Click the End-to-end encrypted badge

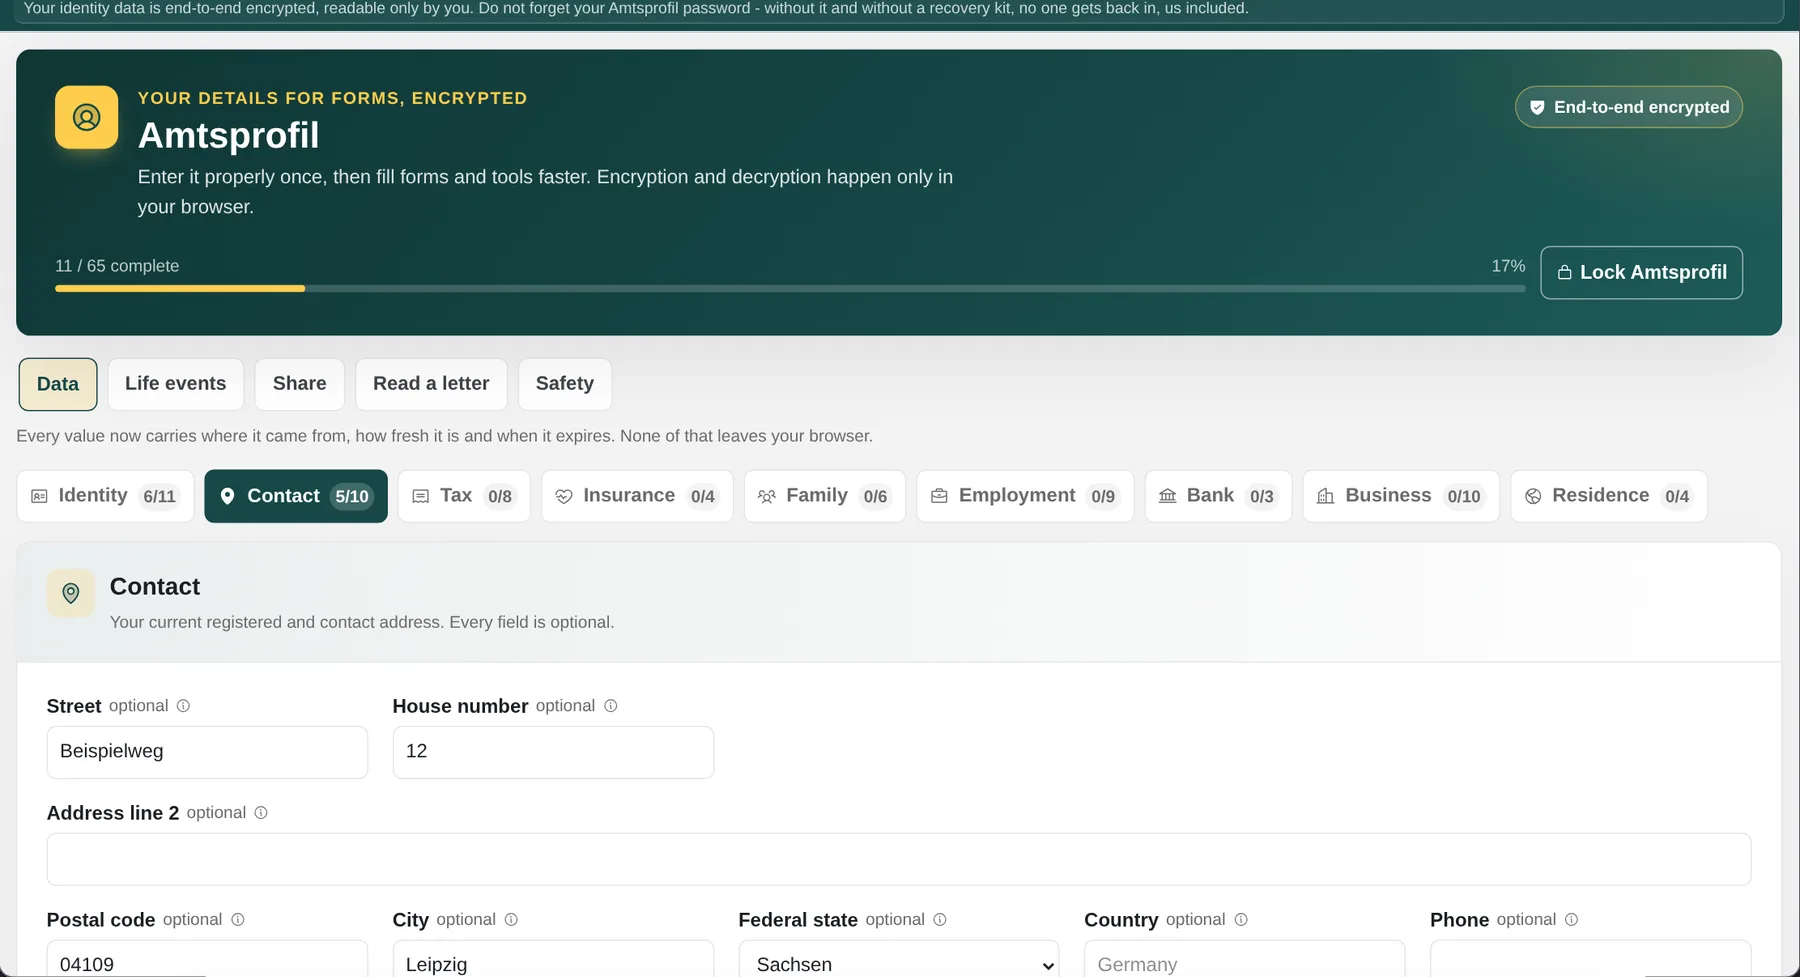coord(1629,107)
